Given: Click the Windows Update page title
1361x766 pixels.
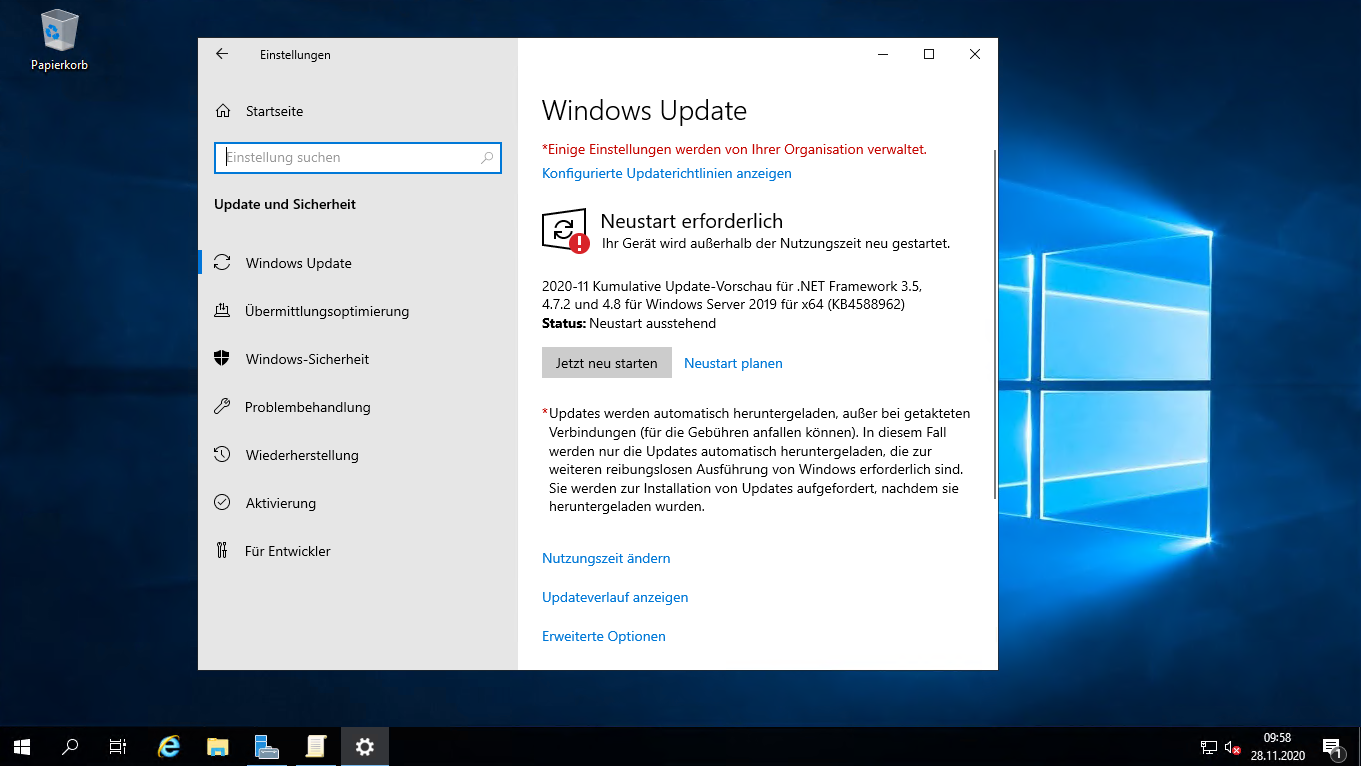Looking at the screenshot, I should click(644, 110).
